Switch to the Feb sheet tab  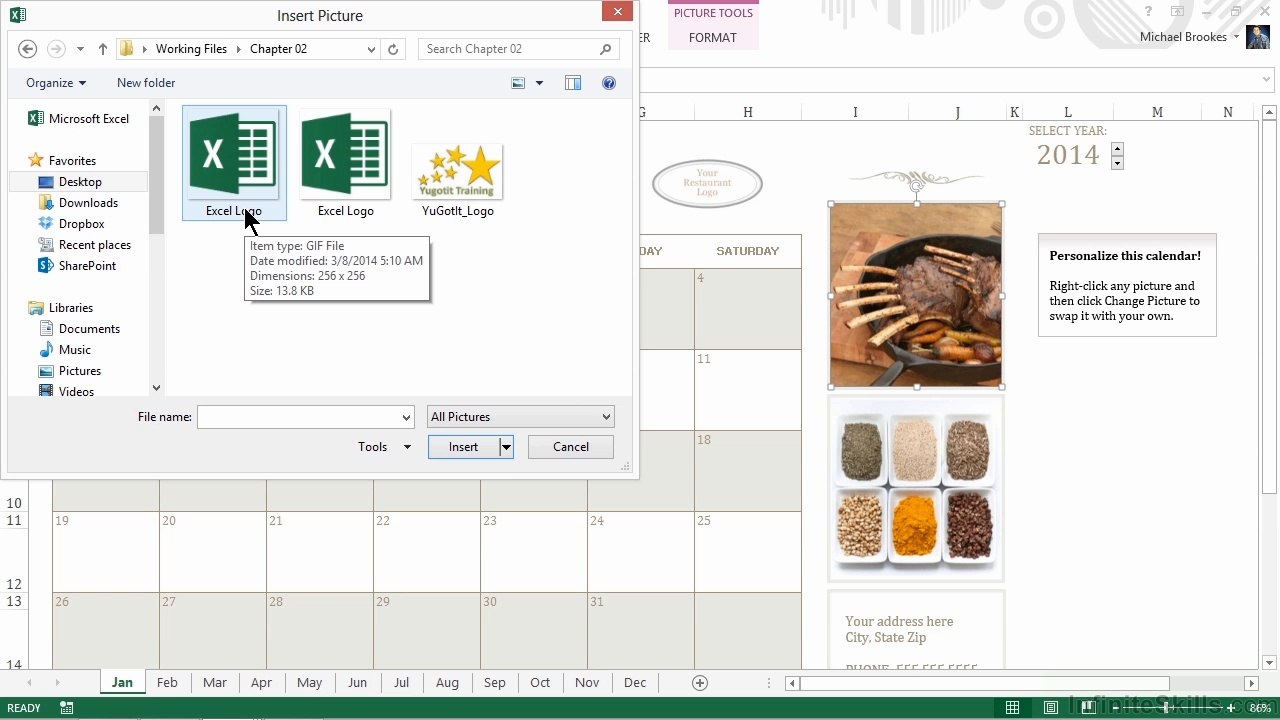click(167, 683)
